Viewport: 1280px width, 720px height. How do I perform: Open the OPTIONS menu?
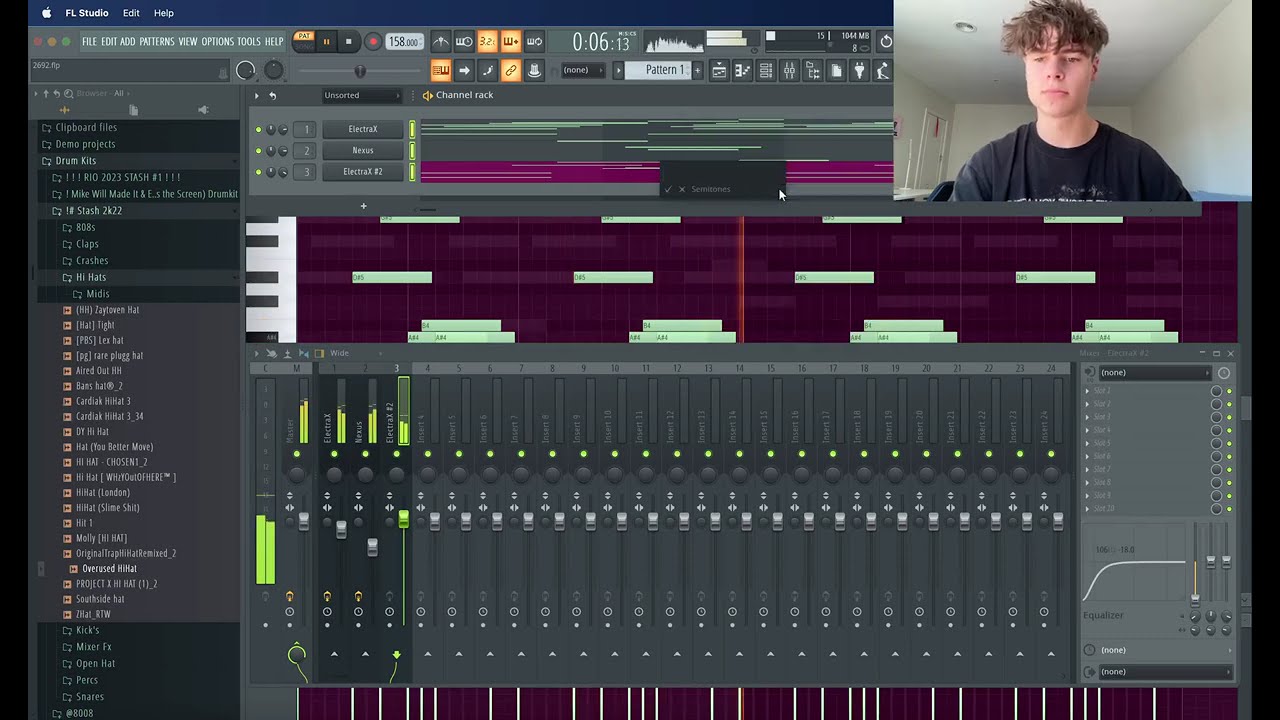pos(217,42)
